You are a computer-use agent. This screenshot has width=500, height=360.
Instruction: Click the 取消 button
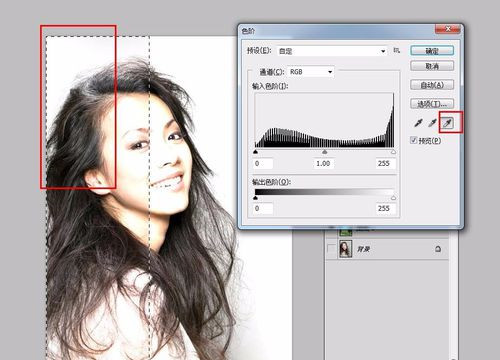[432, 66]
